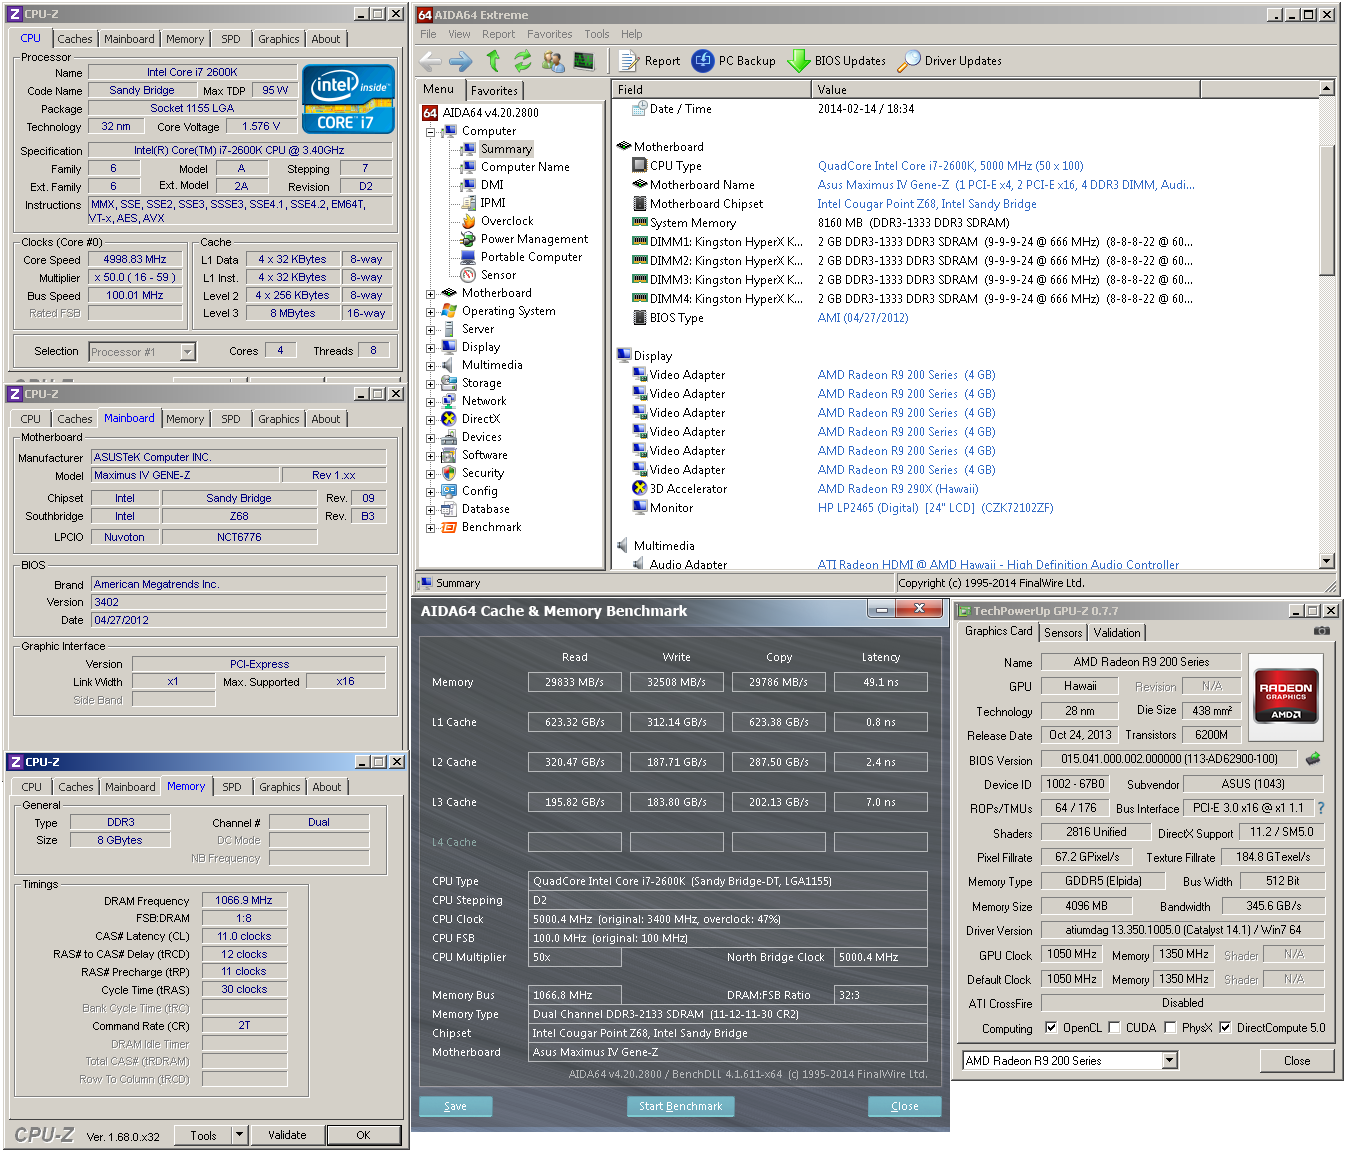
Task: Switch to the Validation tab in GPU-Z
Action: point(1116,633)
